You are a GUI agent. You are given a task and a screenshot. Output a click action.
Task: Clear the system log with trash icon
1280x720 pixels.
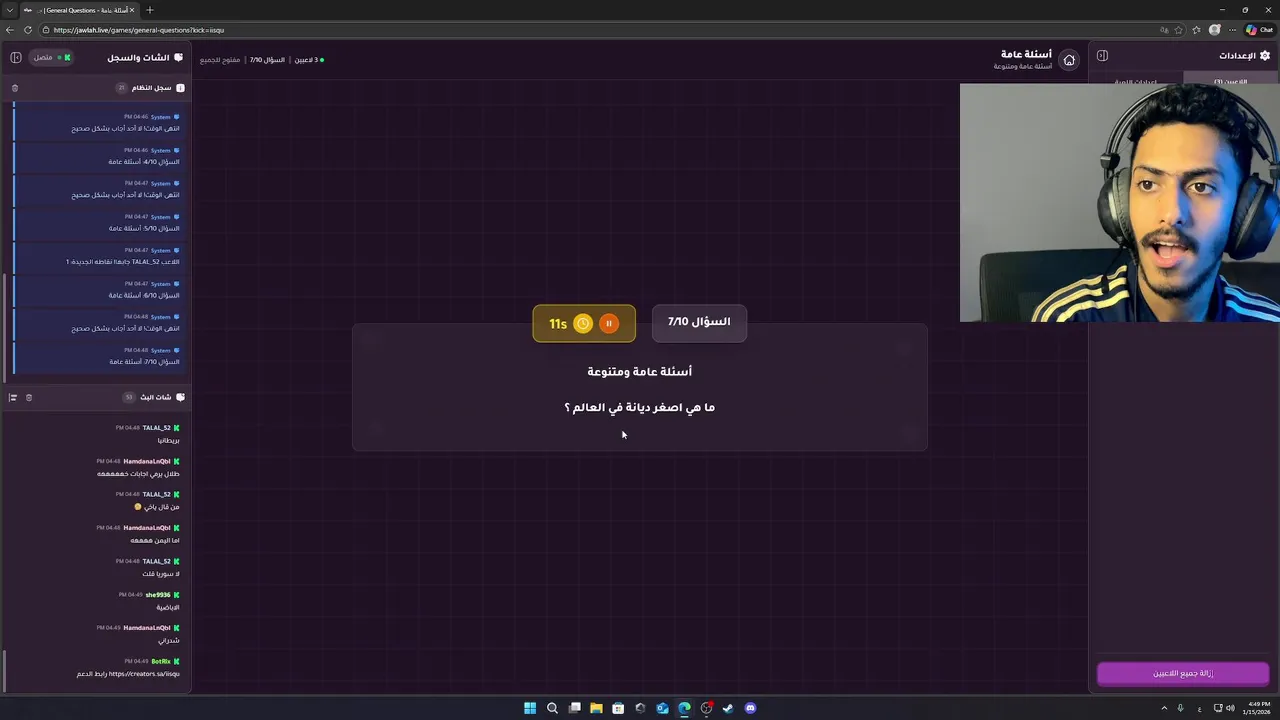coord(15,88)
